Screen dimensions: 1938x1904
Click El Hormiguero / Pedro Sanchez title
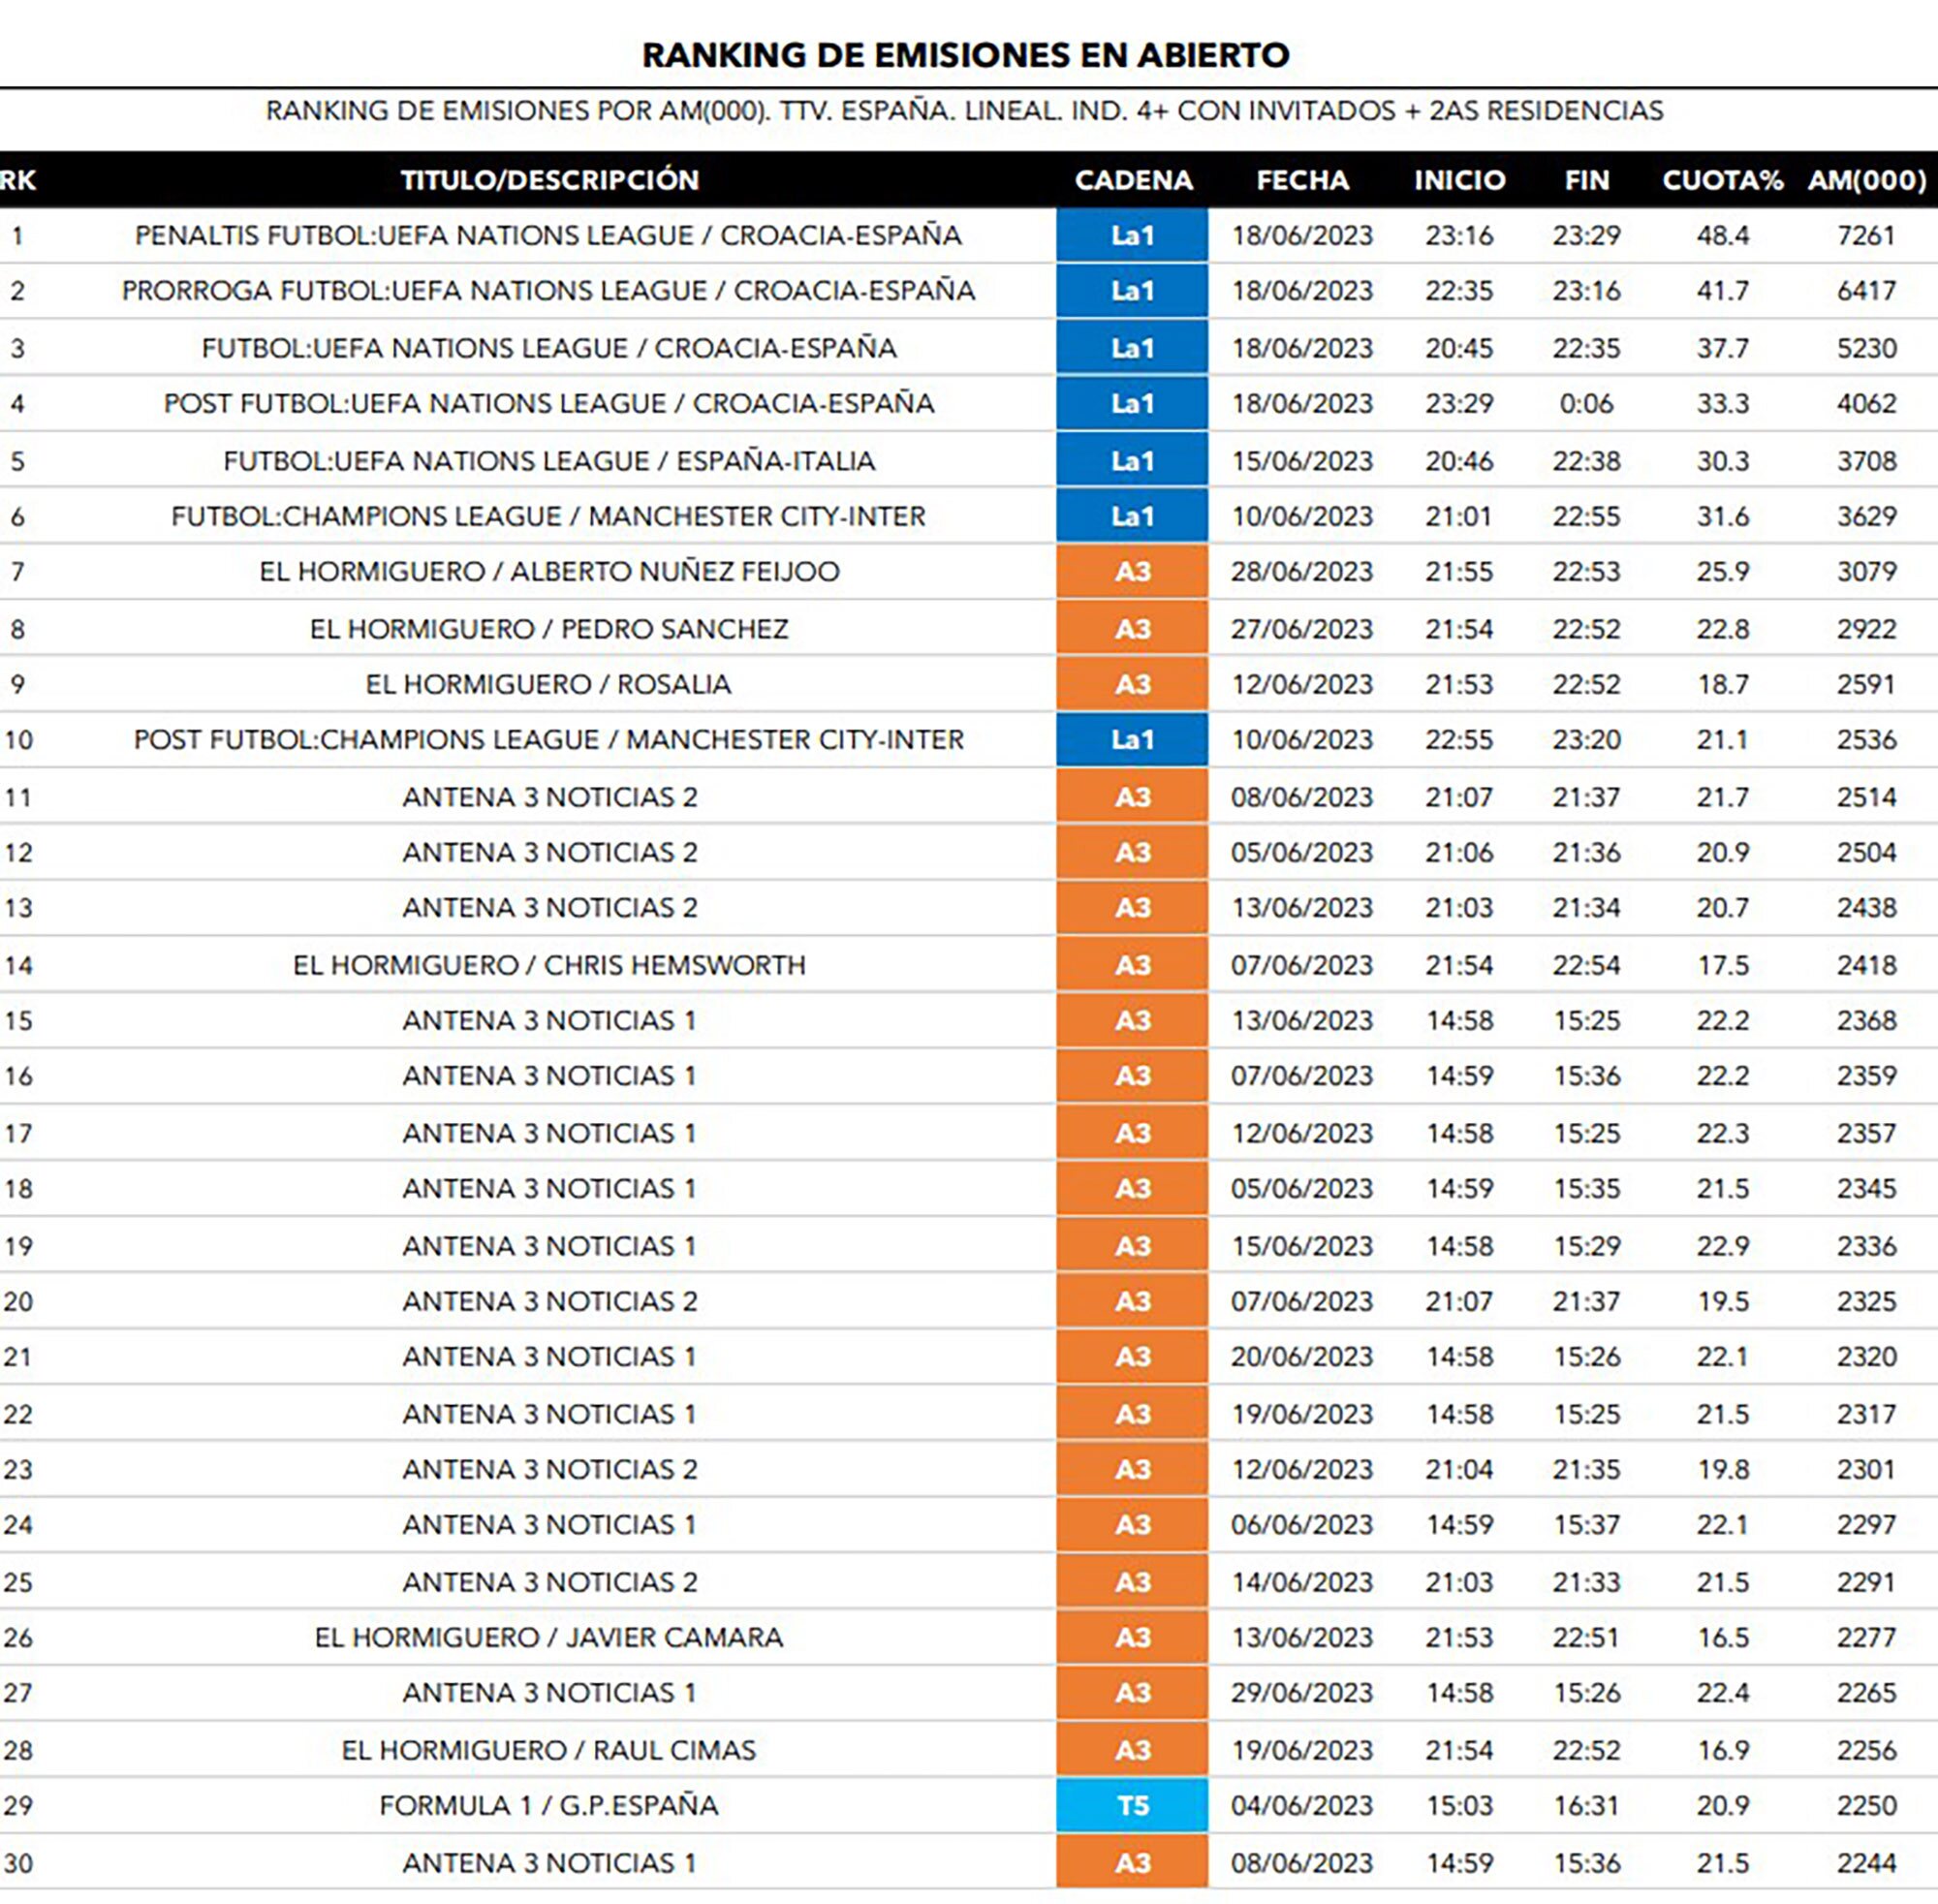click(548, 629)
